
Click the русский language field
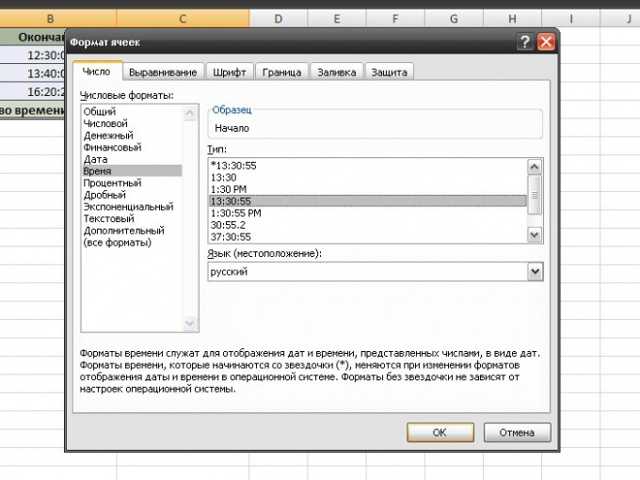(368, 271)
